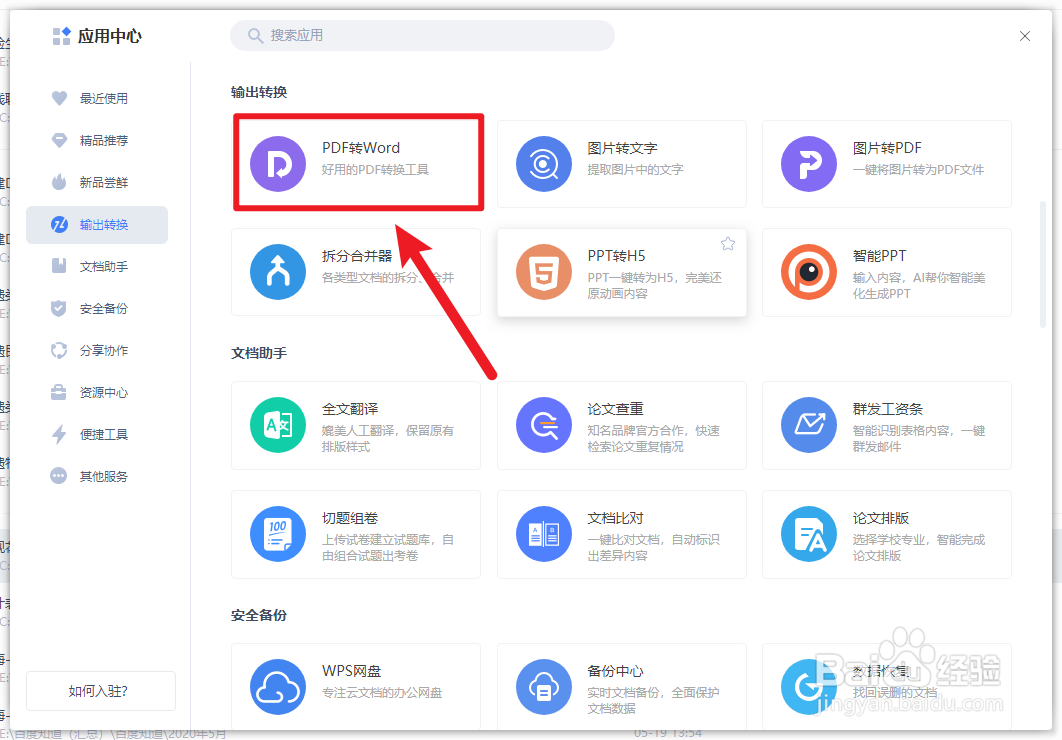Start 论文查重 plagiarism check

(x=621, y=425)
